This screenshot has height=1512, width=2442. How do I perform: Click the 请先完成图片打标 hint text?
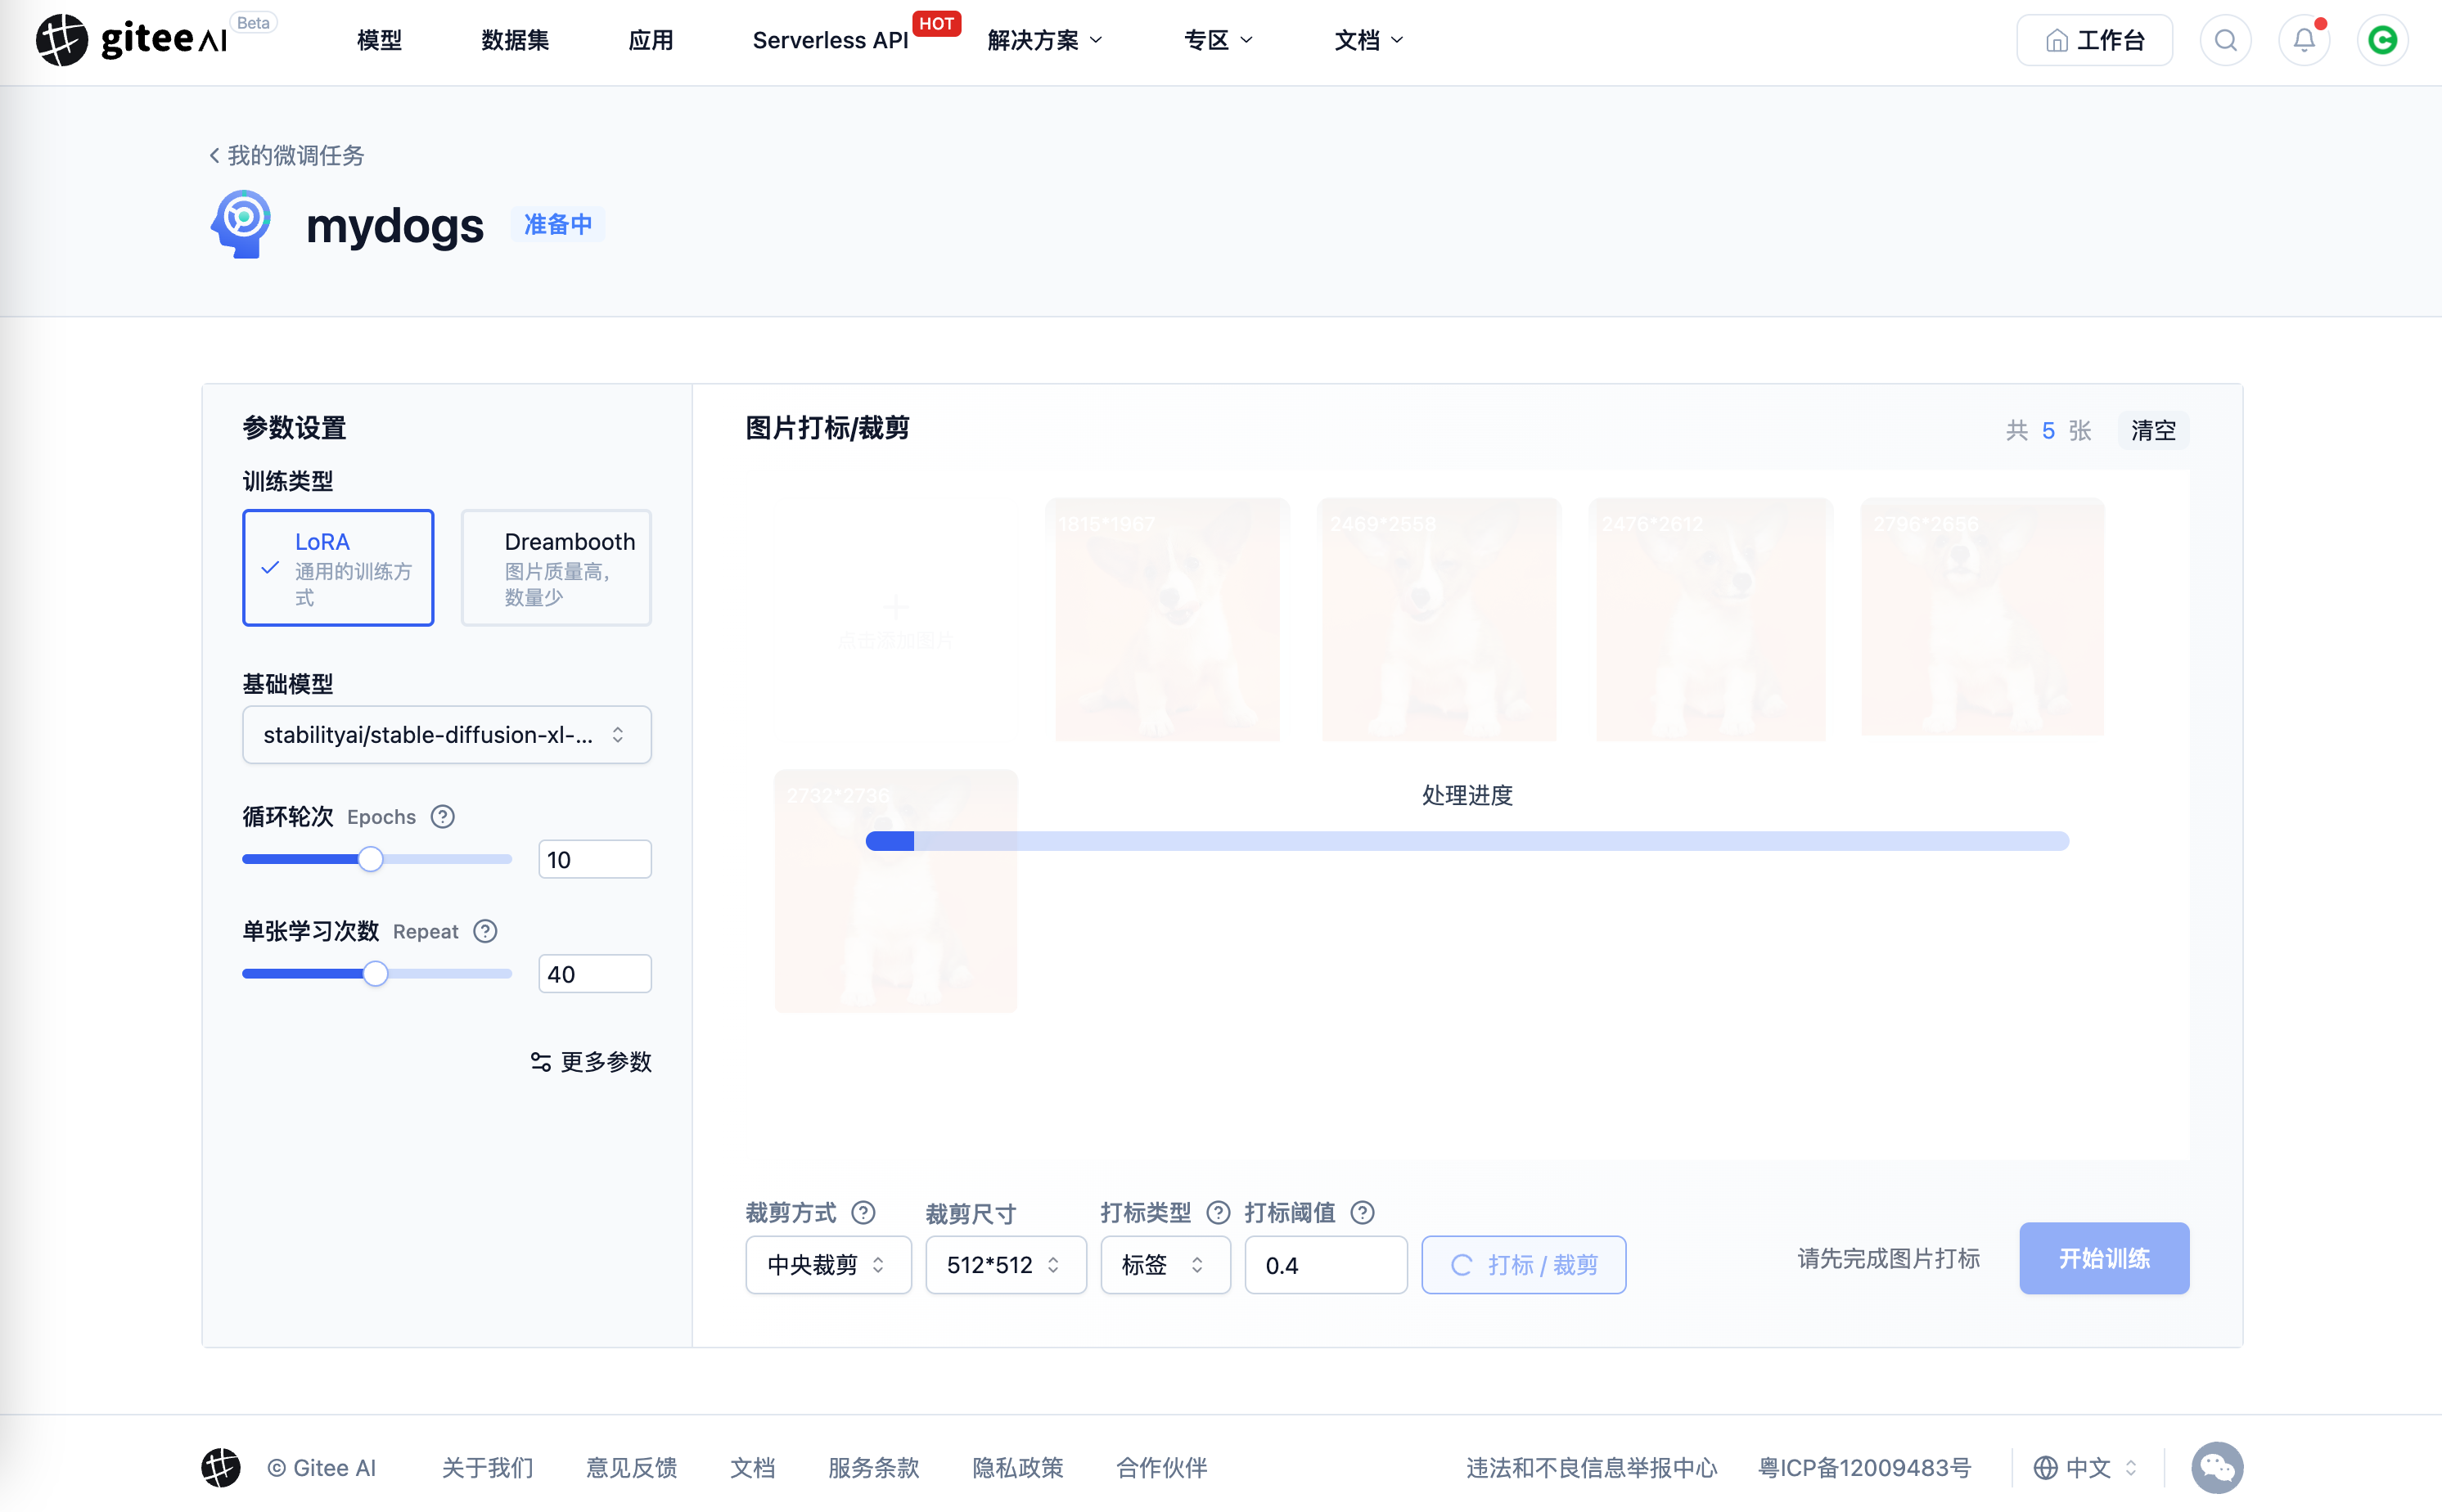[1888, 1258]
